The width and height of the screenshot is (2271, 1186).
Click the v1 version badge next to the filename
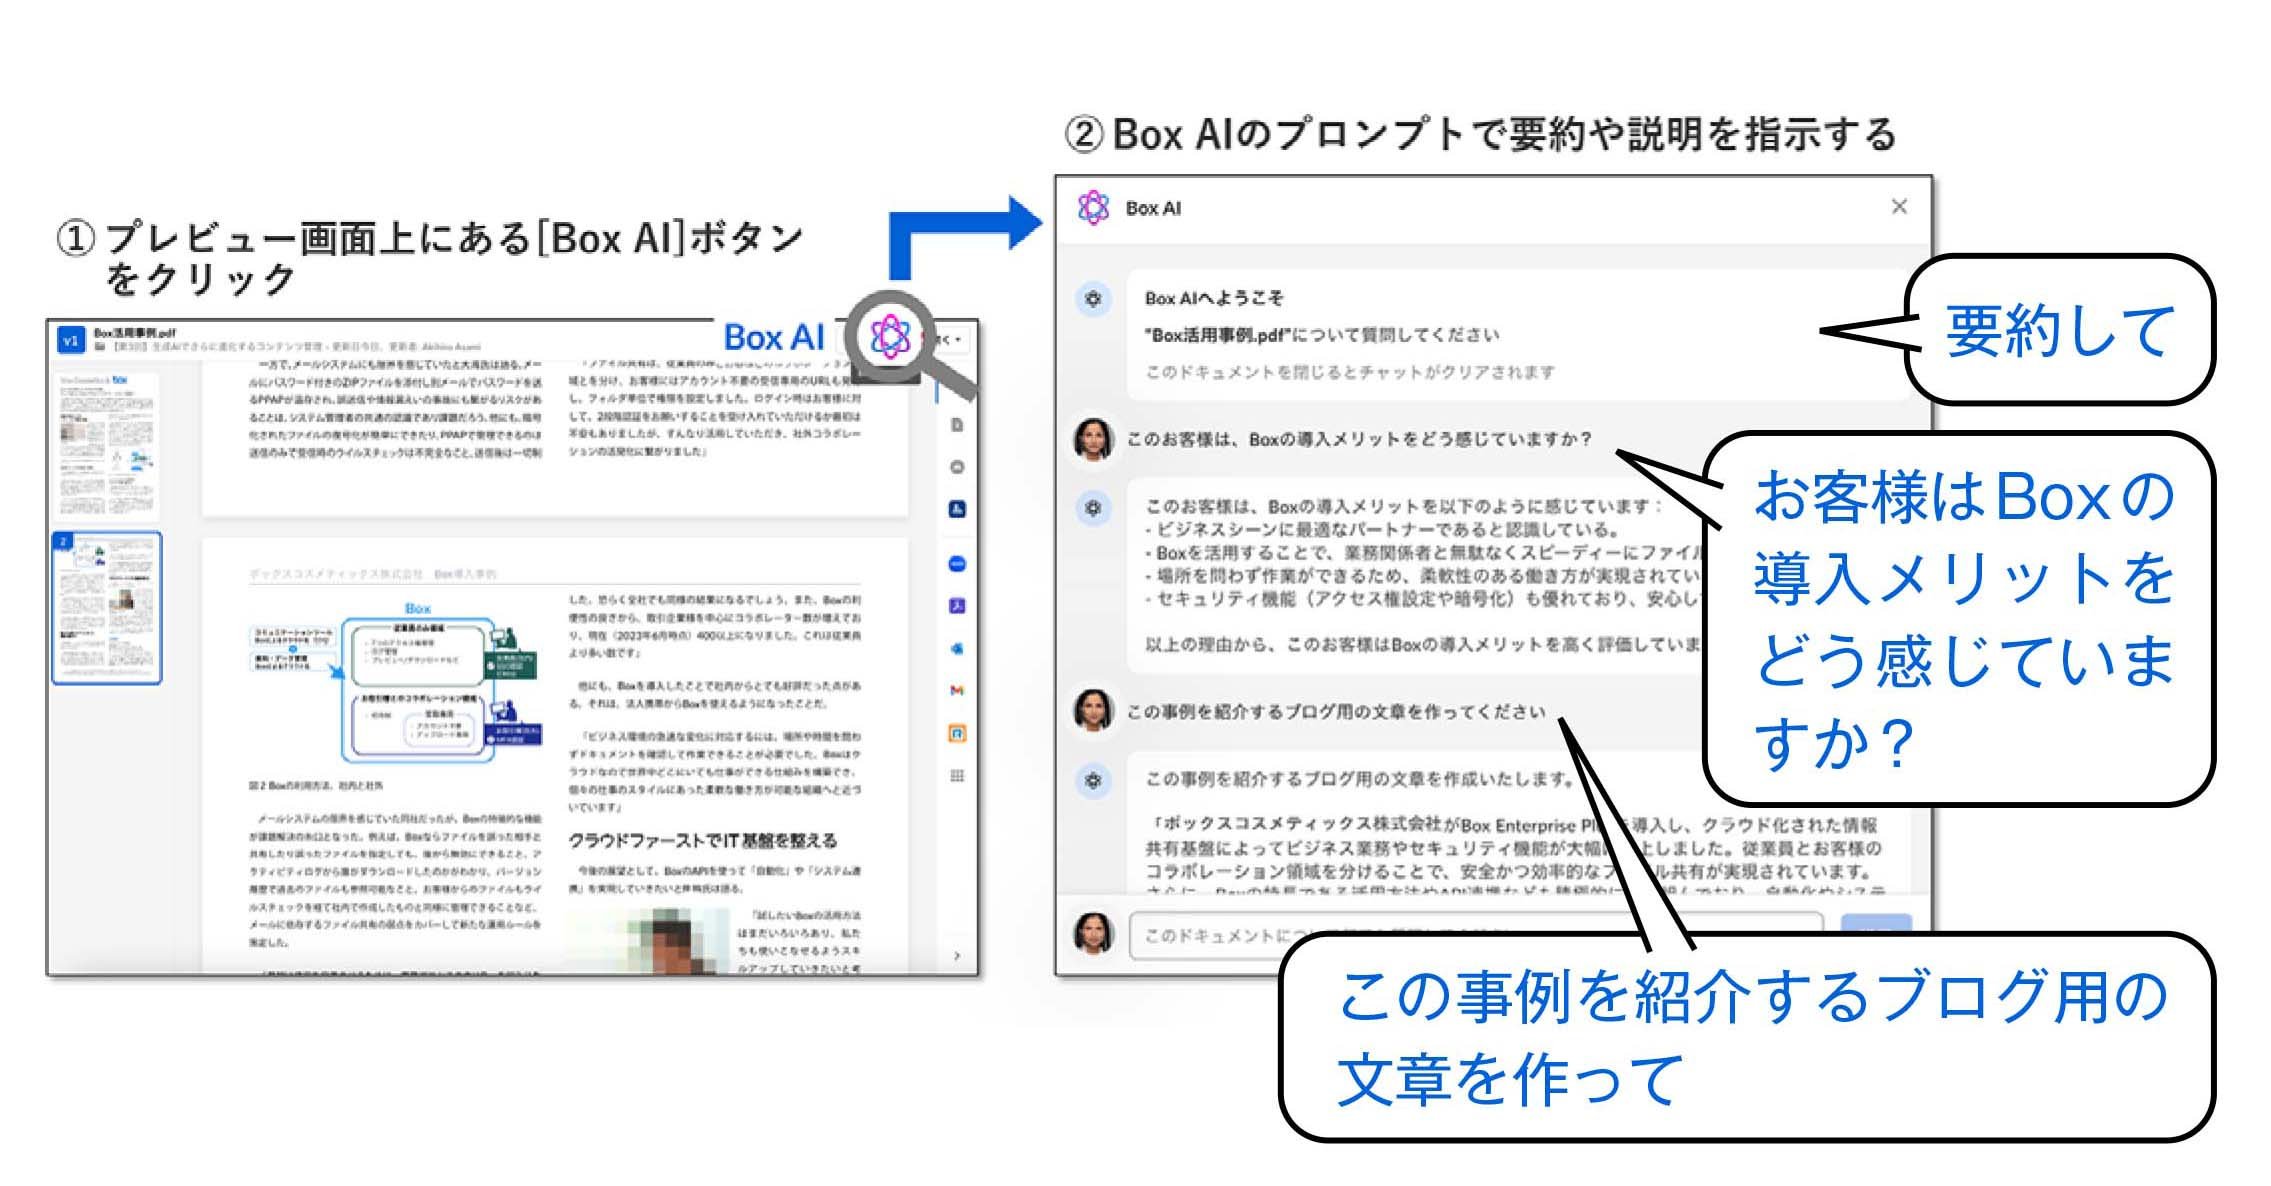click(x=70, y=340)
